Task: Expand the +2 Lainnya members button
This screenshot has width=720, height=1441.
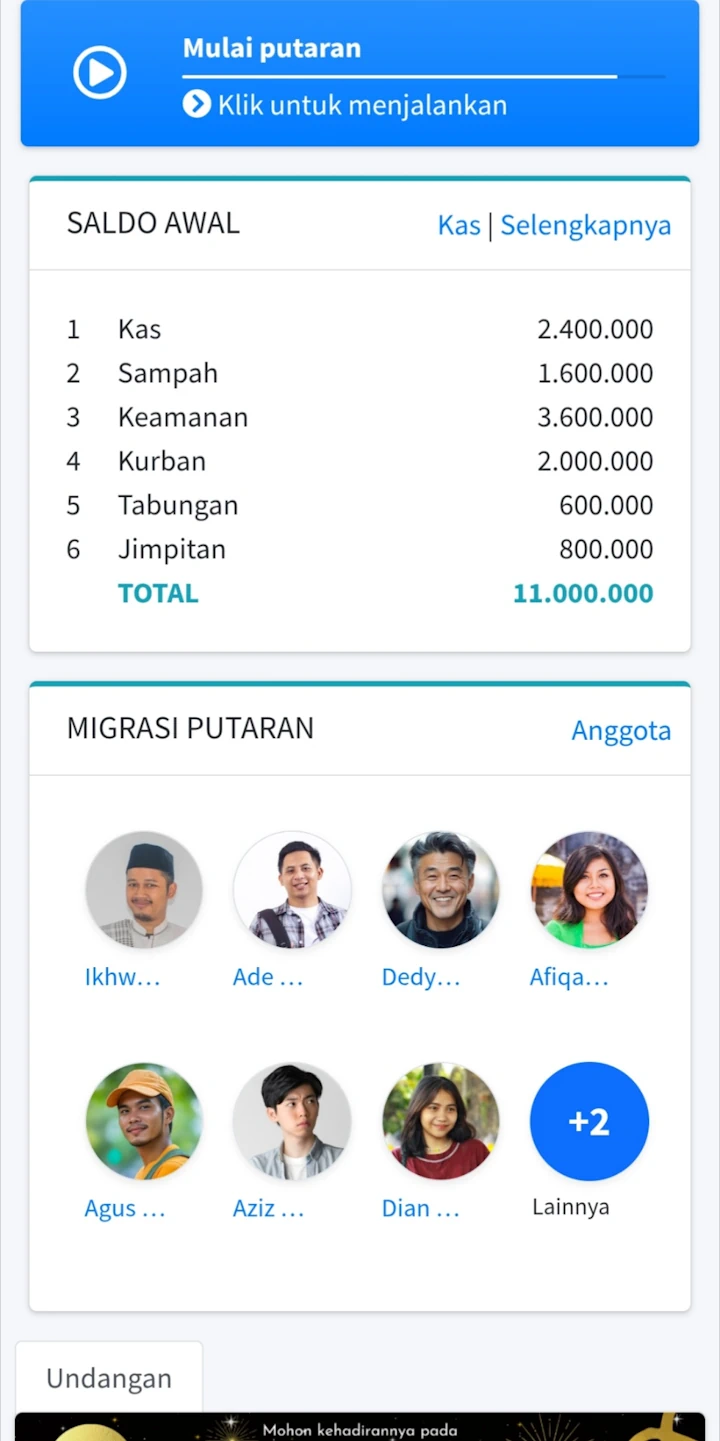Action: (589, 1121)
